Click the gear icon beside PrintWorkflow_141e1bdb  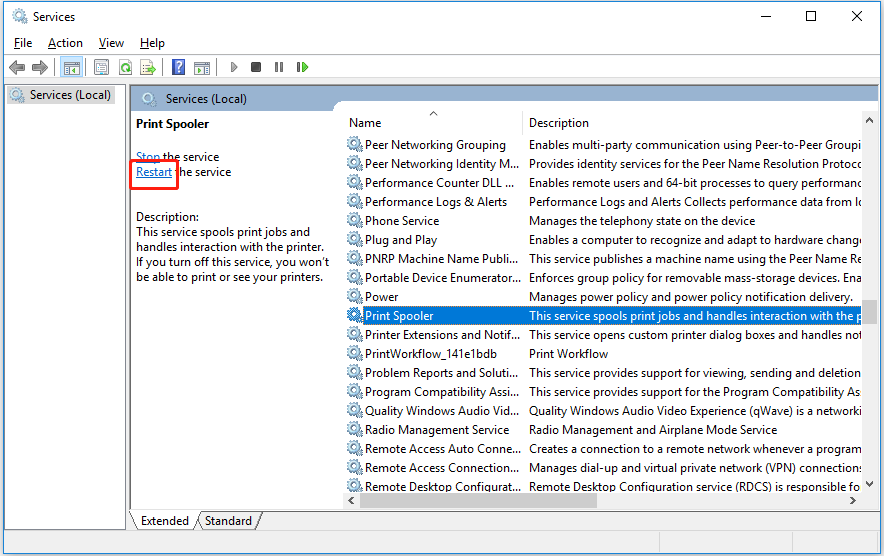tap(355, 354)
